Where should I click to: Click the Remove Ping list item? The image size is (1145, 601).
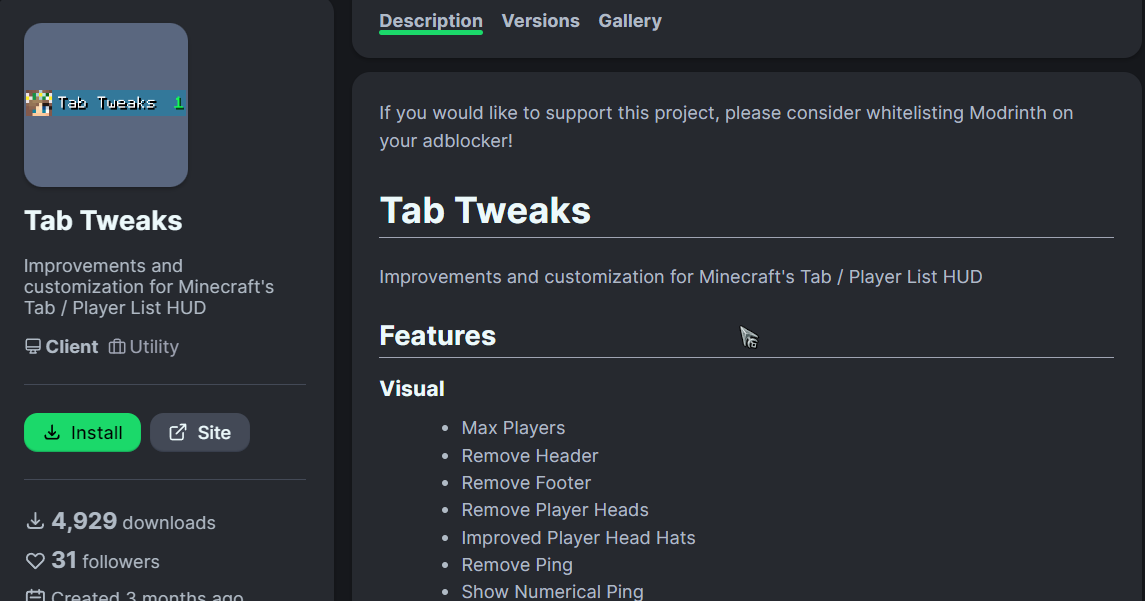517,565
